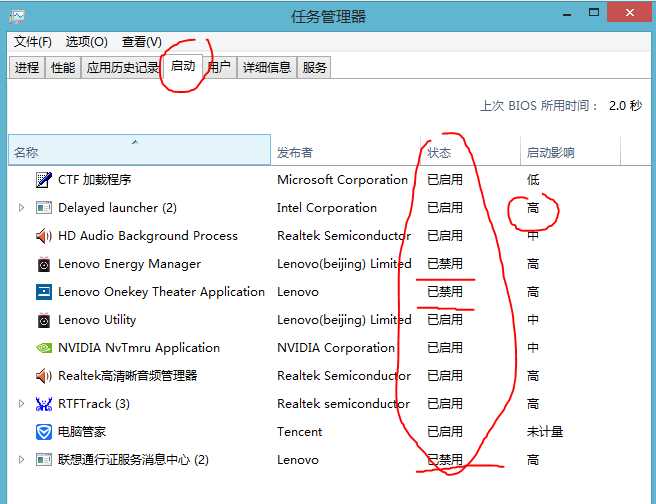Switch to the 用户 tab
The image size is (656, 504).
pos(220,67)
